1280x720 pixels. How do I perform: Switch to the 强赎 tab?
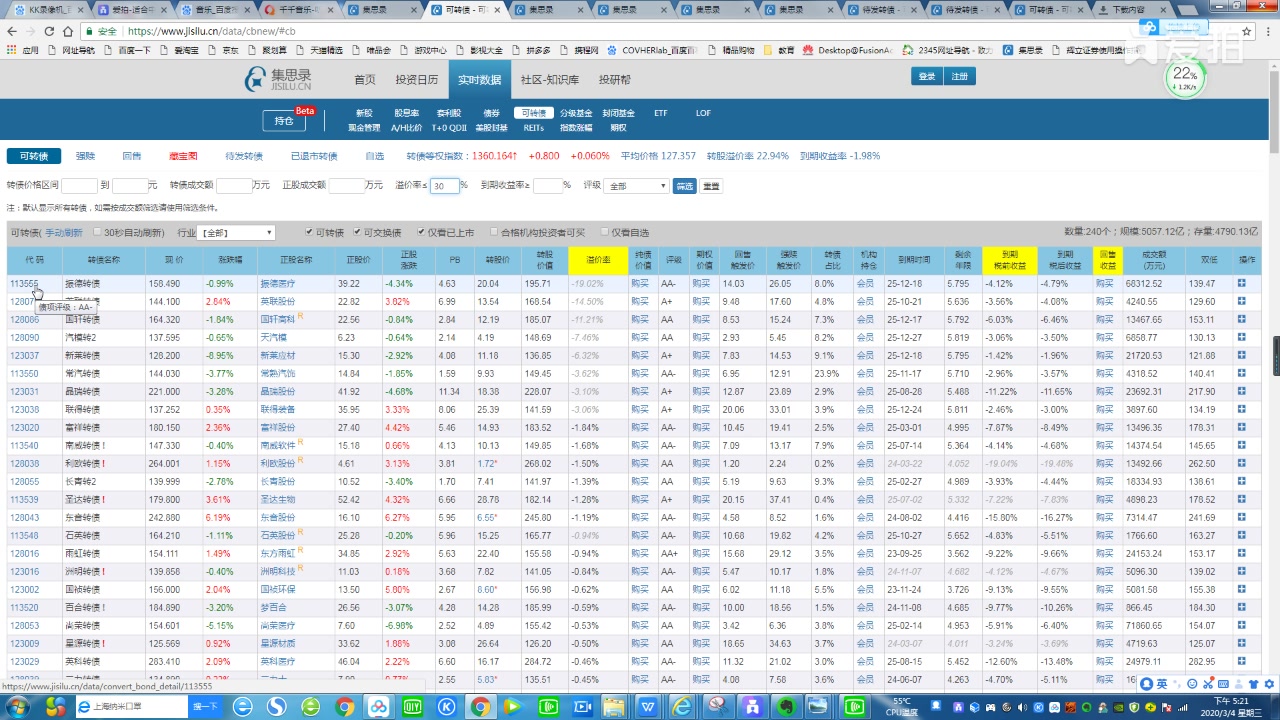pos(85,156)
